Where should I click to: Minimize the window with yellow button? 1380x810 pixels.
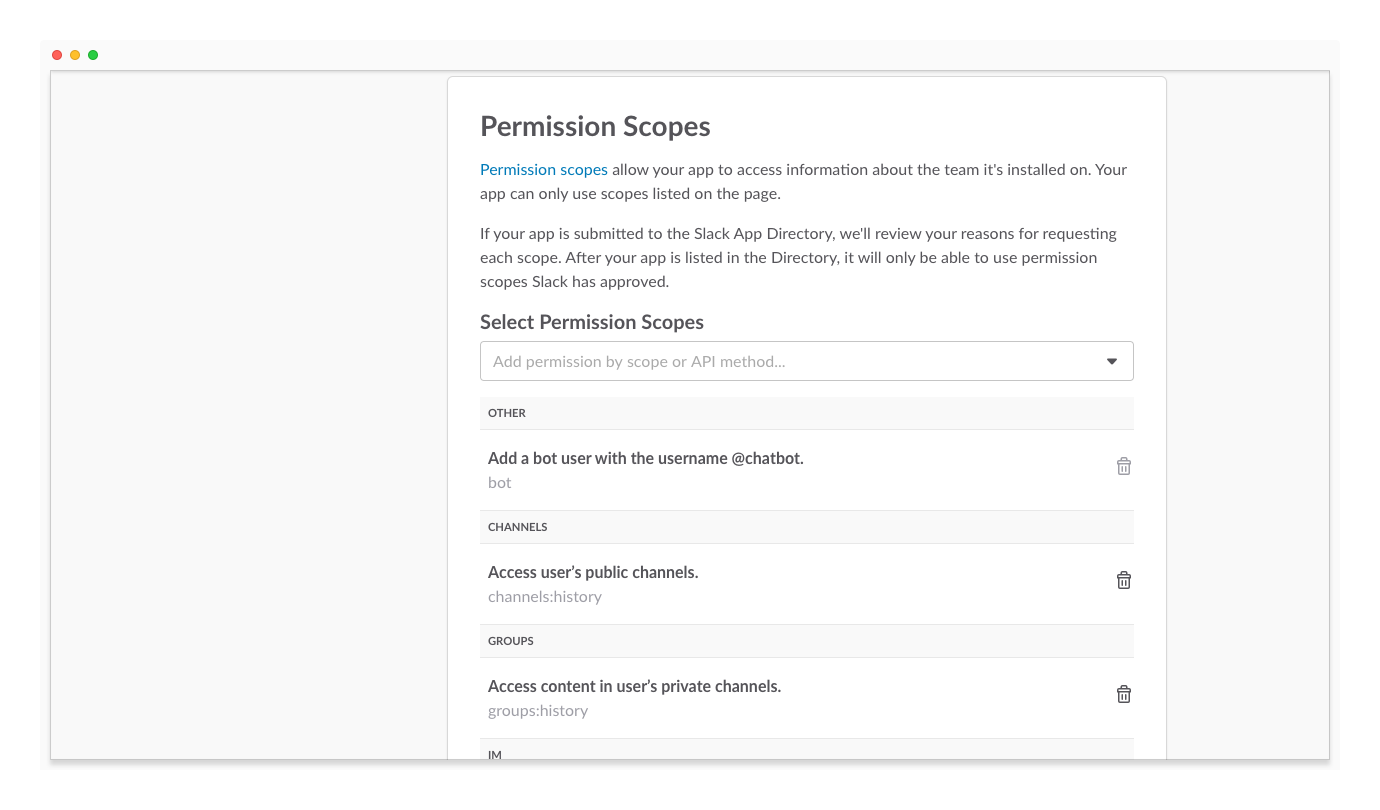click(75, 55)
